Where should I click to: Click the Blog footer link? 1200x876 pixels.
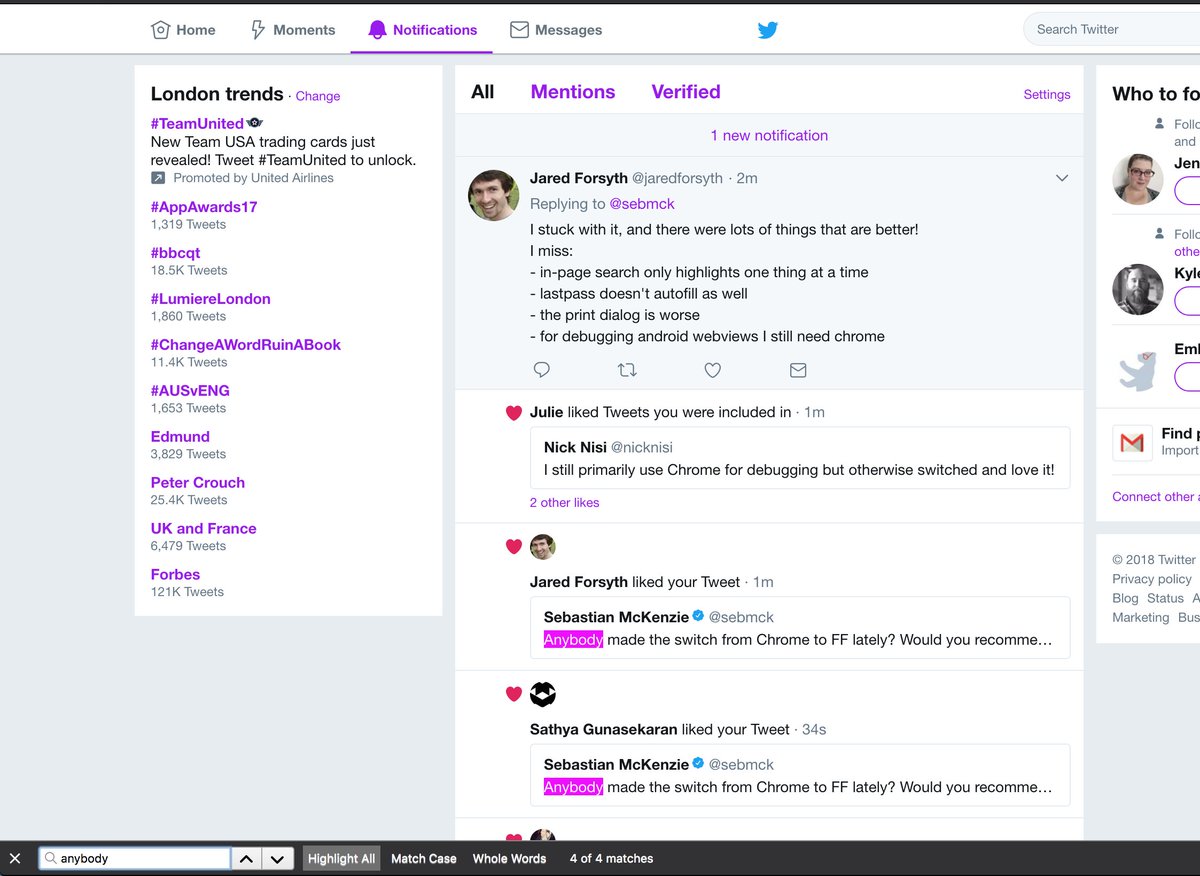click(1125, 598)
